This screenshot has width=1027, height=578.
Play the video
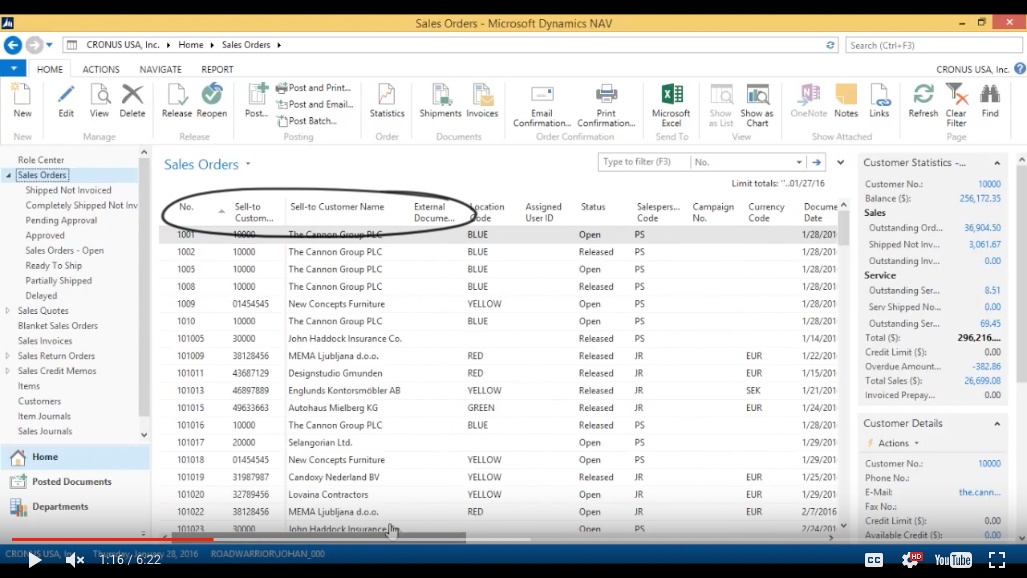click(x=34, y=560)
